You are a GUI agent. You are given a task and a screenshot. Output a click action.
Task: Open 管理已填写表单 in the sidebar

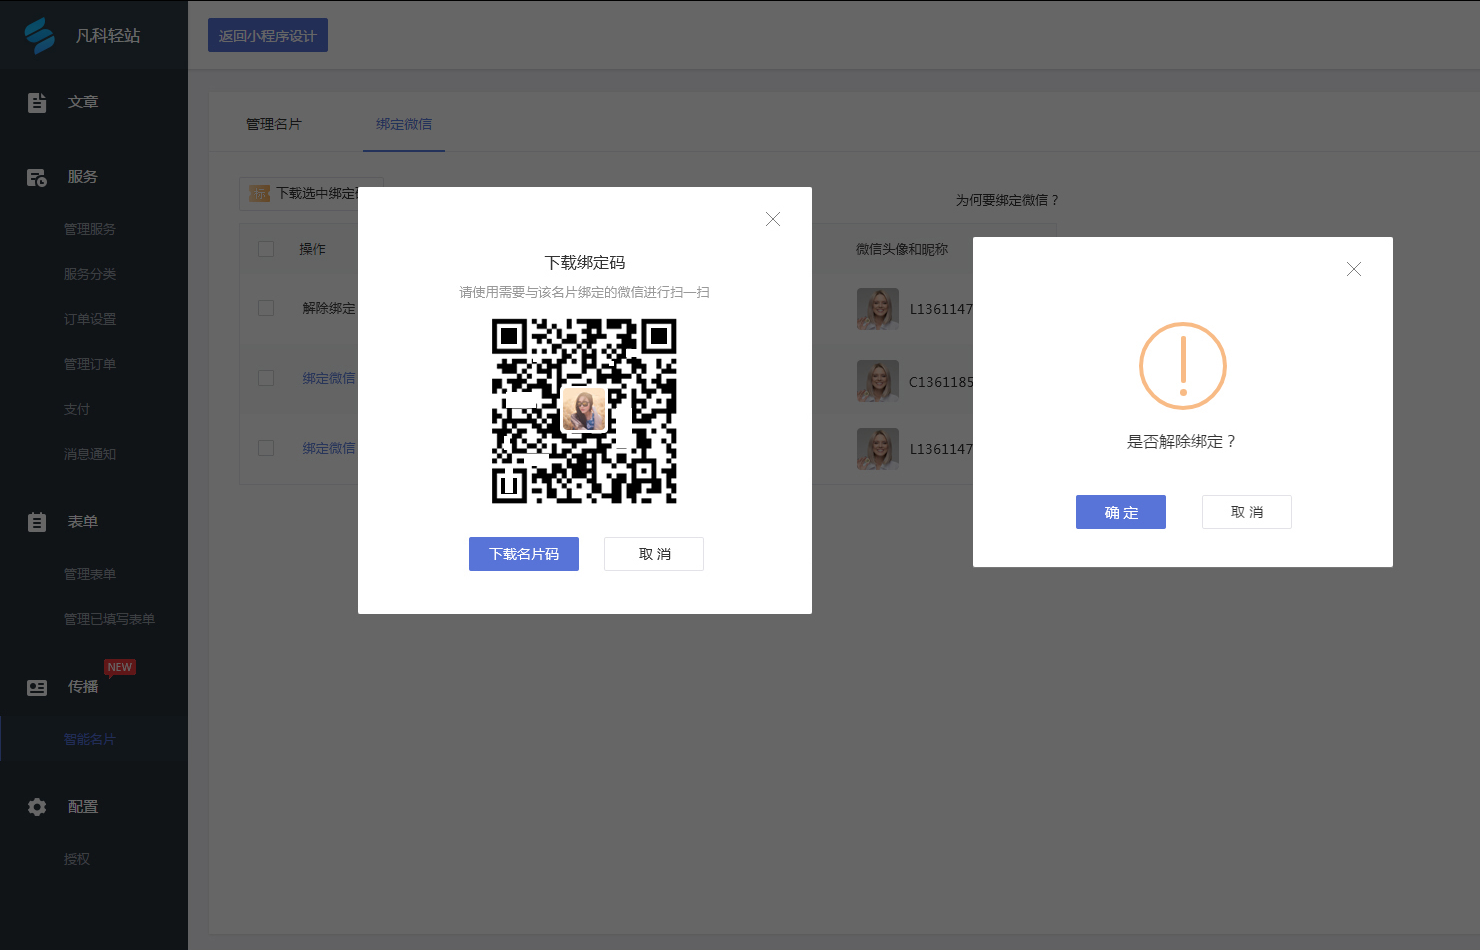click(x=109, y=619)
